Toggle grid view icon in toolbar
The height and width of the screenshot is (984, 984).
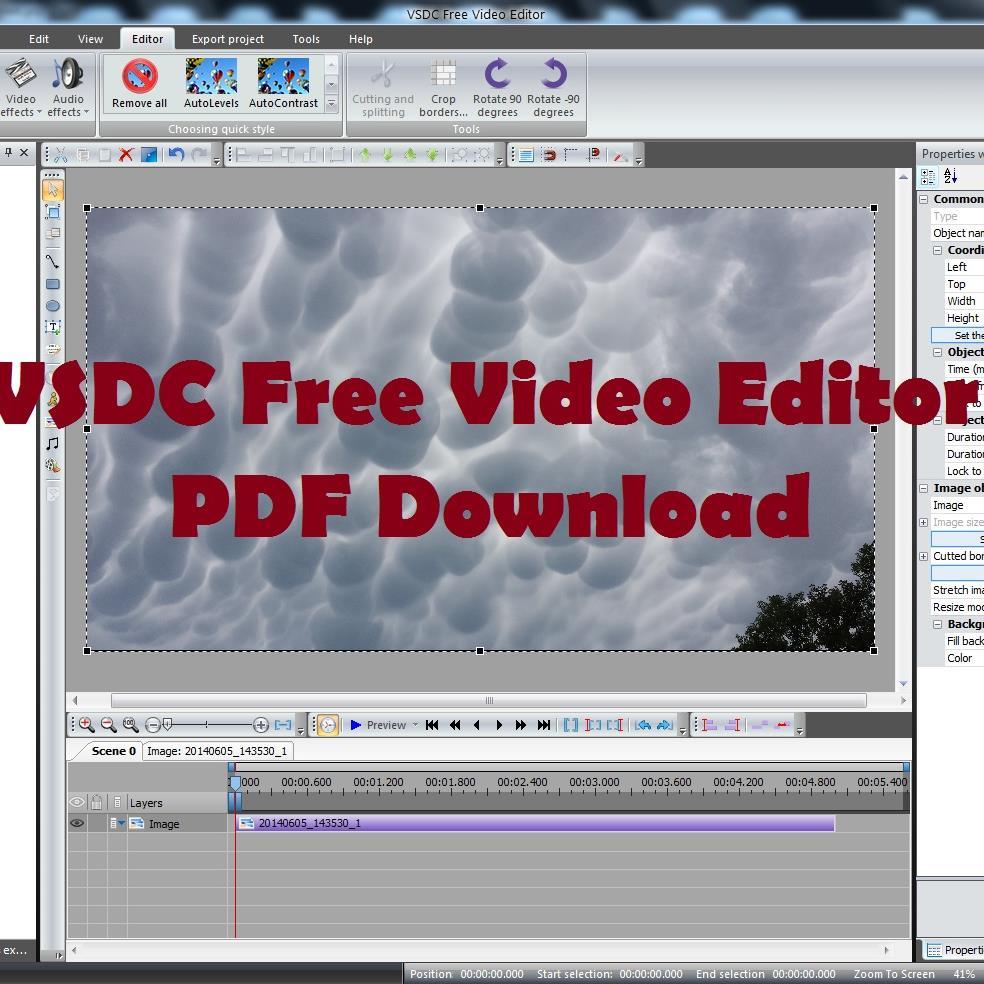(x=527, y=154)
